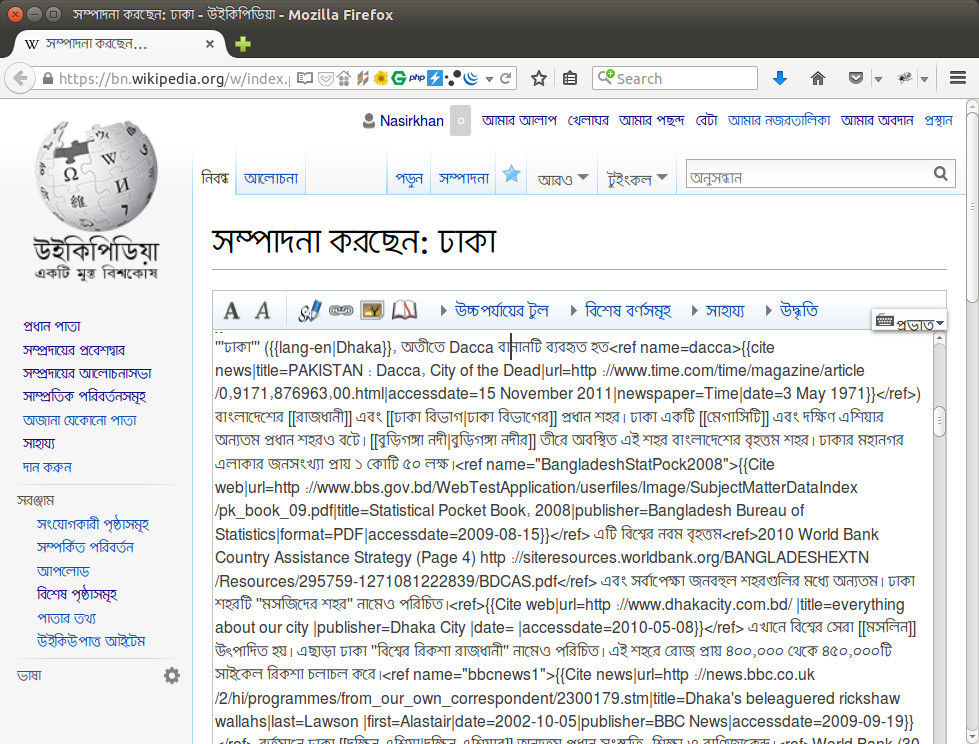Click the Firefox home icon
979x744 pixels.
[818, 77]
